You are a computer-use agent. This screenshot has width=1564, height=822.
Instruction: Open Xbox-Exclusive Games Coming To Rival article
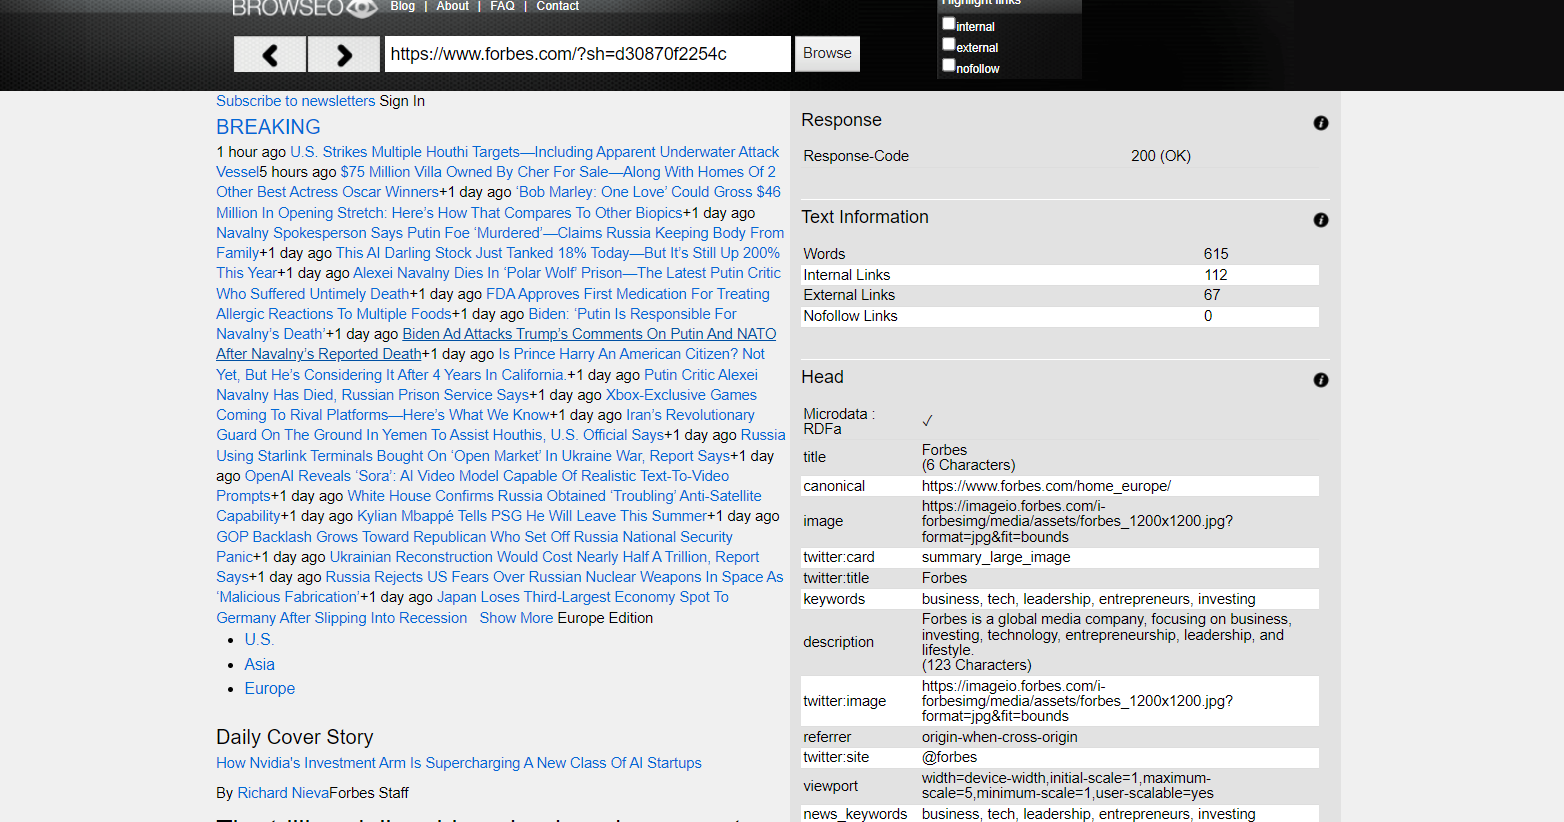(681, 395)
